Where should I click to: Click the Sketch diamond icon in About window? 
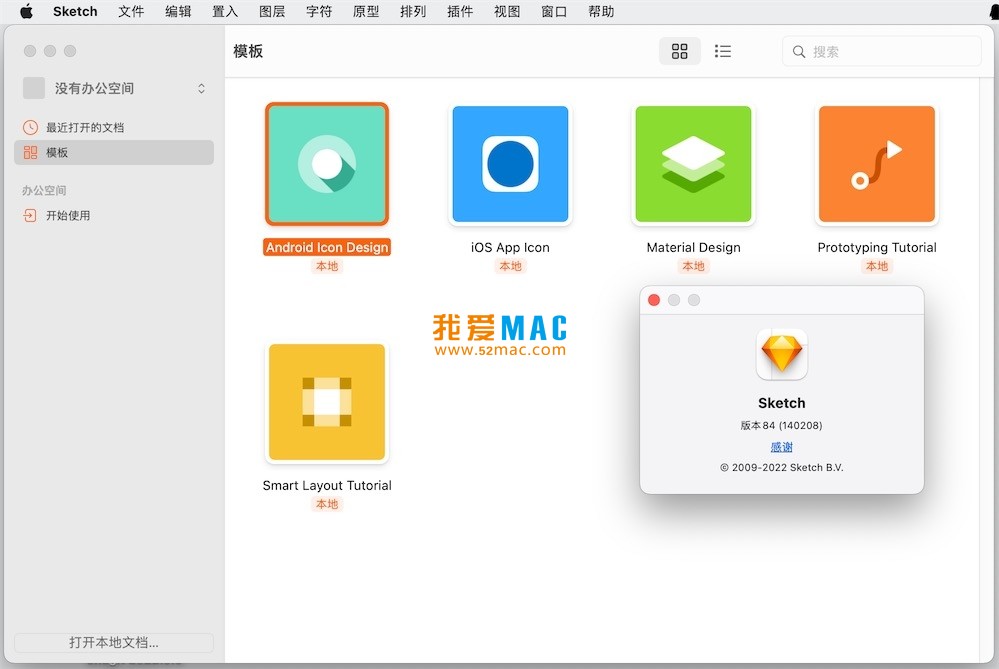coord(781,354)
